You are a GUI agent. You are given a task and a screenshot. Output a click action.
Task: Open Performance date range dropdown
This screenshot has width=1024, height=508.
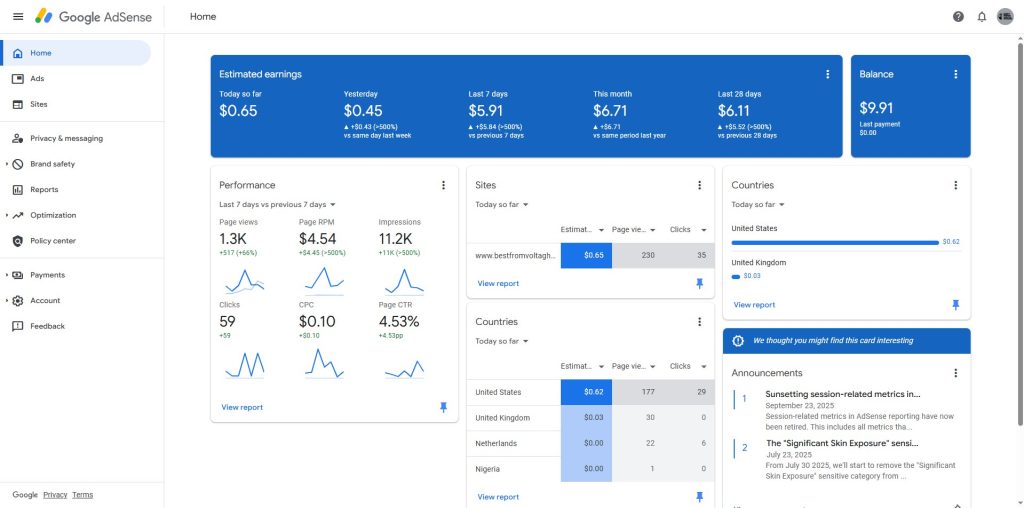click(277, 204)
